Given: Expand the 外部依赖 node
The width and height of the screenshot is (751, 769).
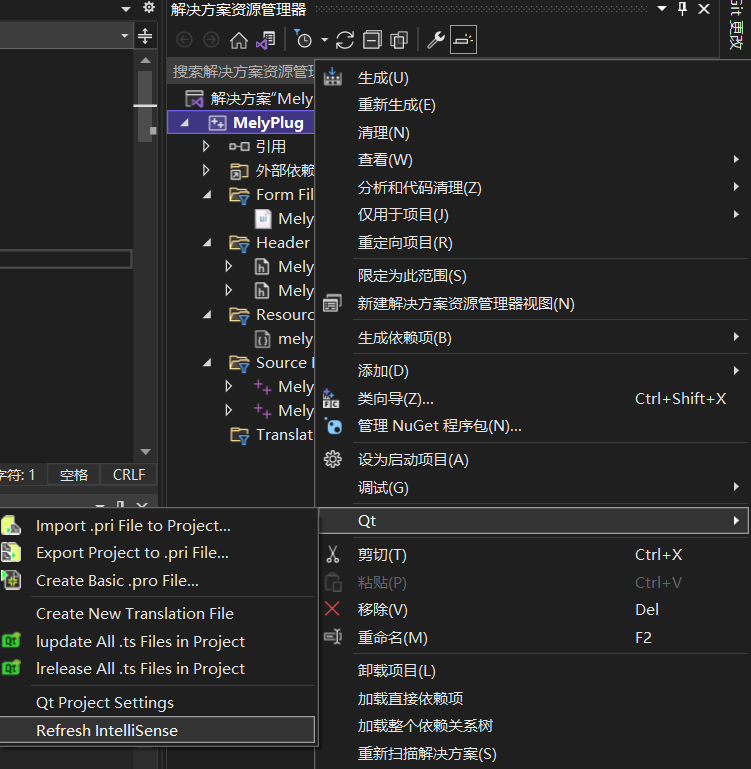Looking at the screenshot, I should click(206, 170).
